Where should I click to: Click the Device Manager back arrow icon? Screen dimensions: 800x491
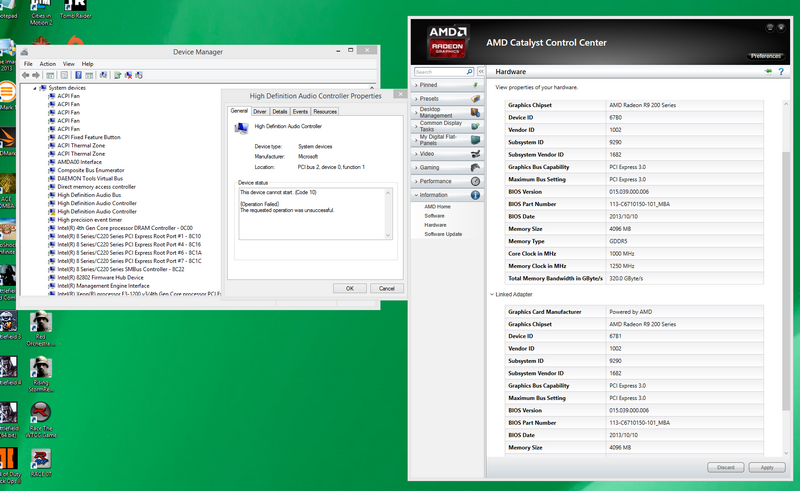tap(26, 74)
